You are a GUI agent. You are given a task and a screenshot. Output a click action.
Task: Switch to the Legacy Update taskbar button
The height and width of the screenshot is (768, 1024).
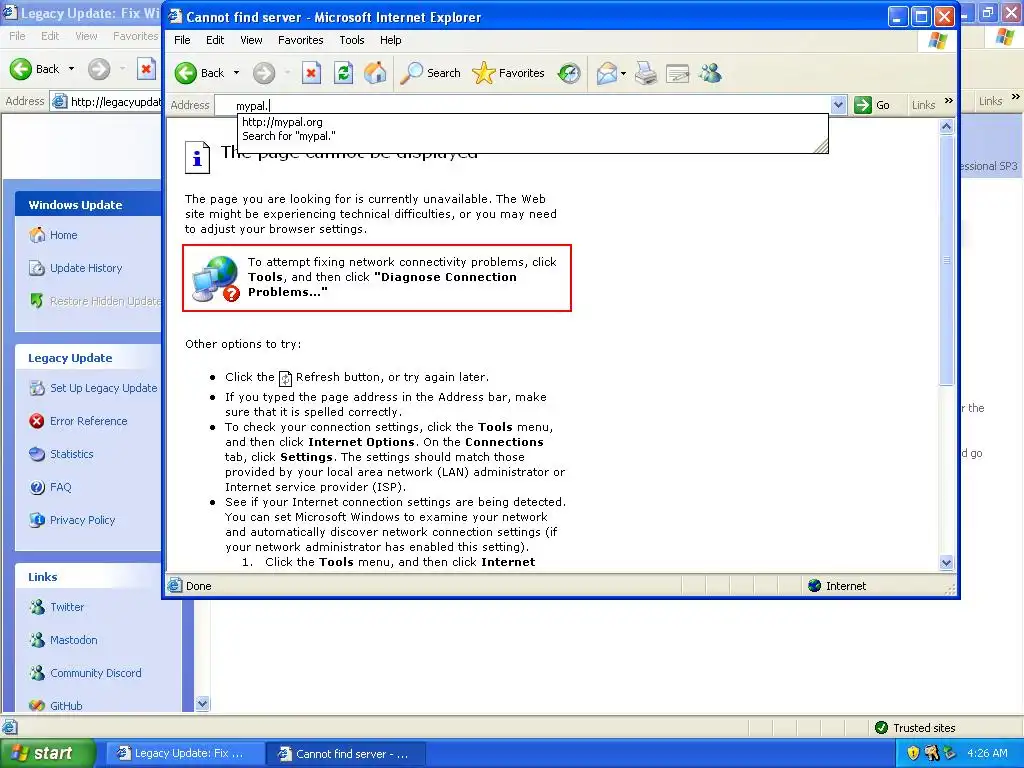[x=185, y=753]
